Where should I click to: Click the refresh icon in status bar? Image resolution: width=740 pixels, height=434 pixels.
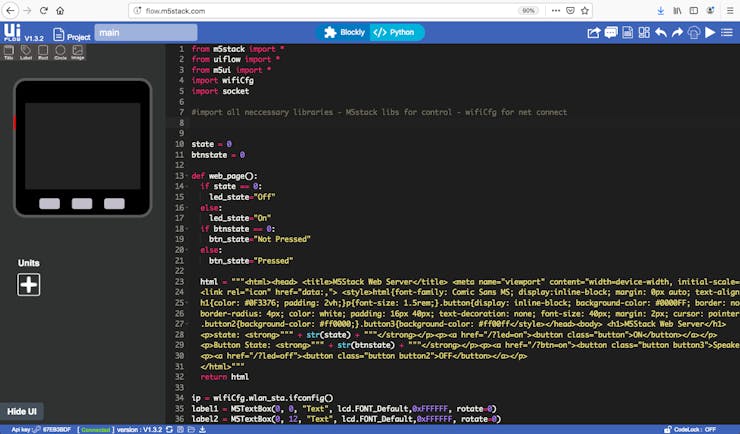point(169,430)
